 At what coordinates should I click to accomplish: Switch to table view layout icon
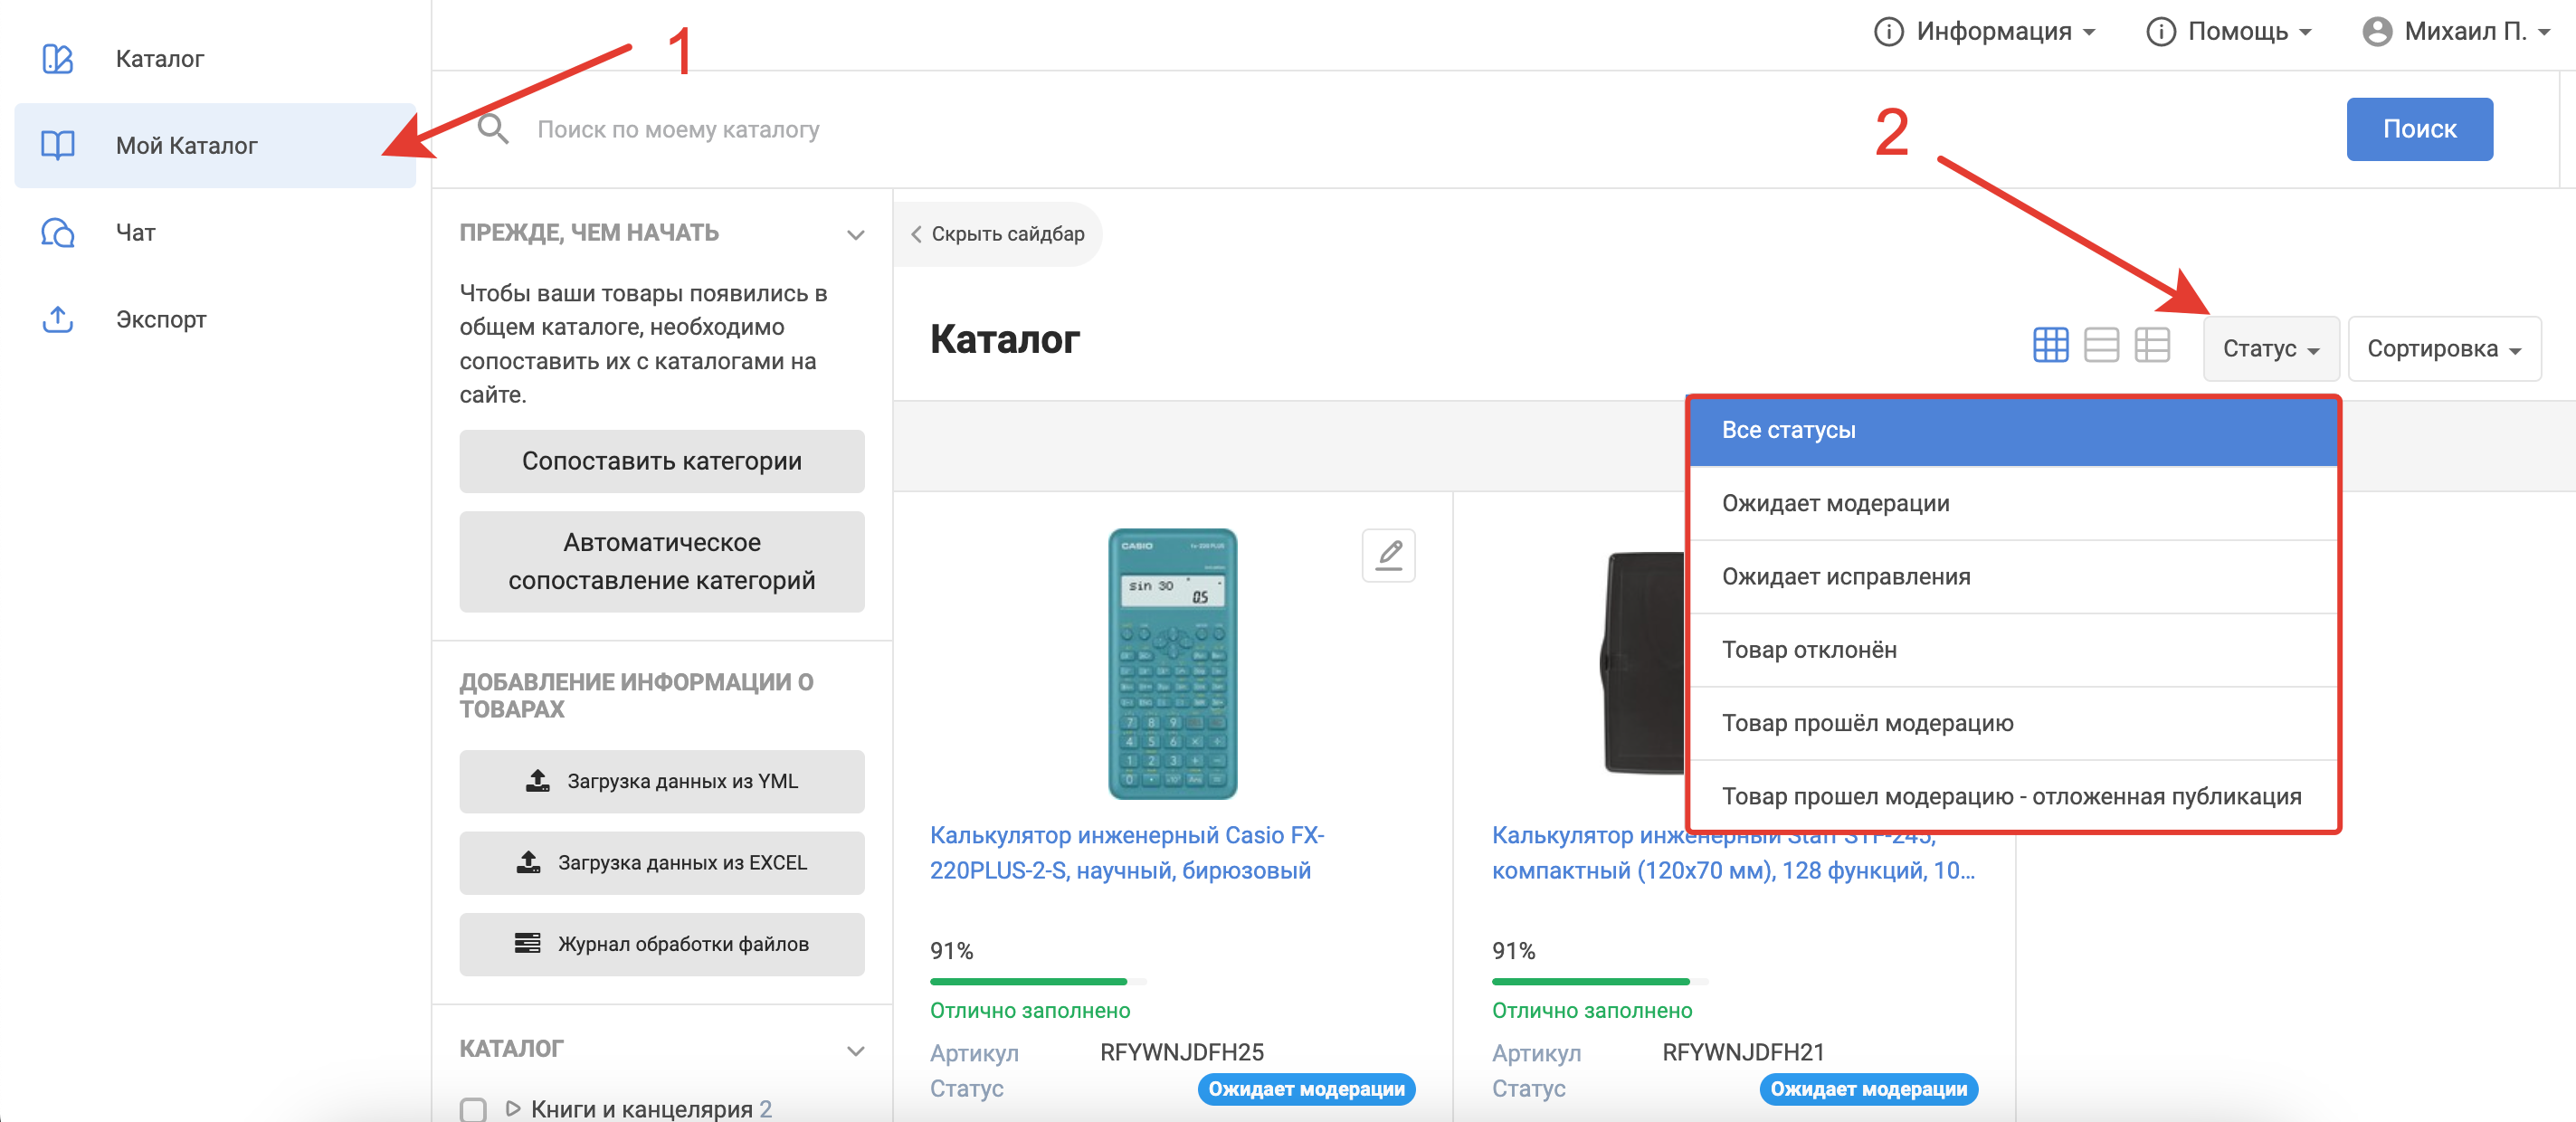[2151, 346]
